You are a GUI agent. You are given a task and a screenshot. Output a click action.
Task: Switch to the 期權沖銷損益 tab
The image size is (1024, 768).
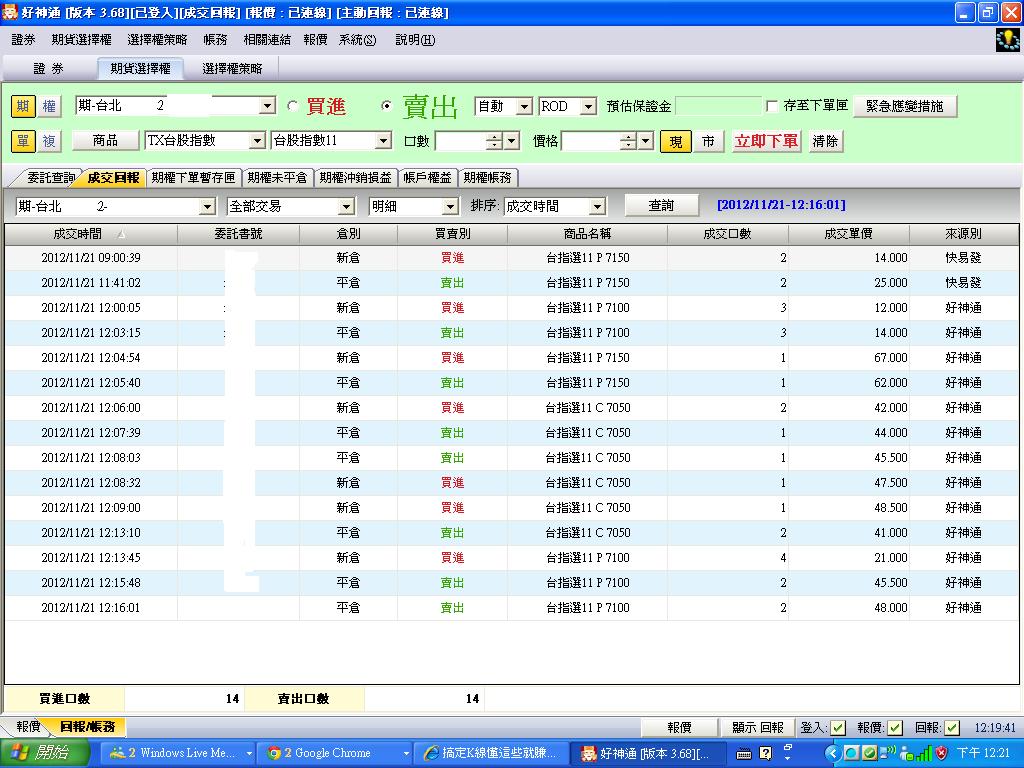tap(355, 178)
